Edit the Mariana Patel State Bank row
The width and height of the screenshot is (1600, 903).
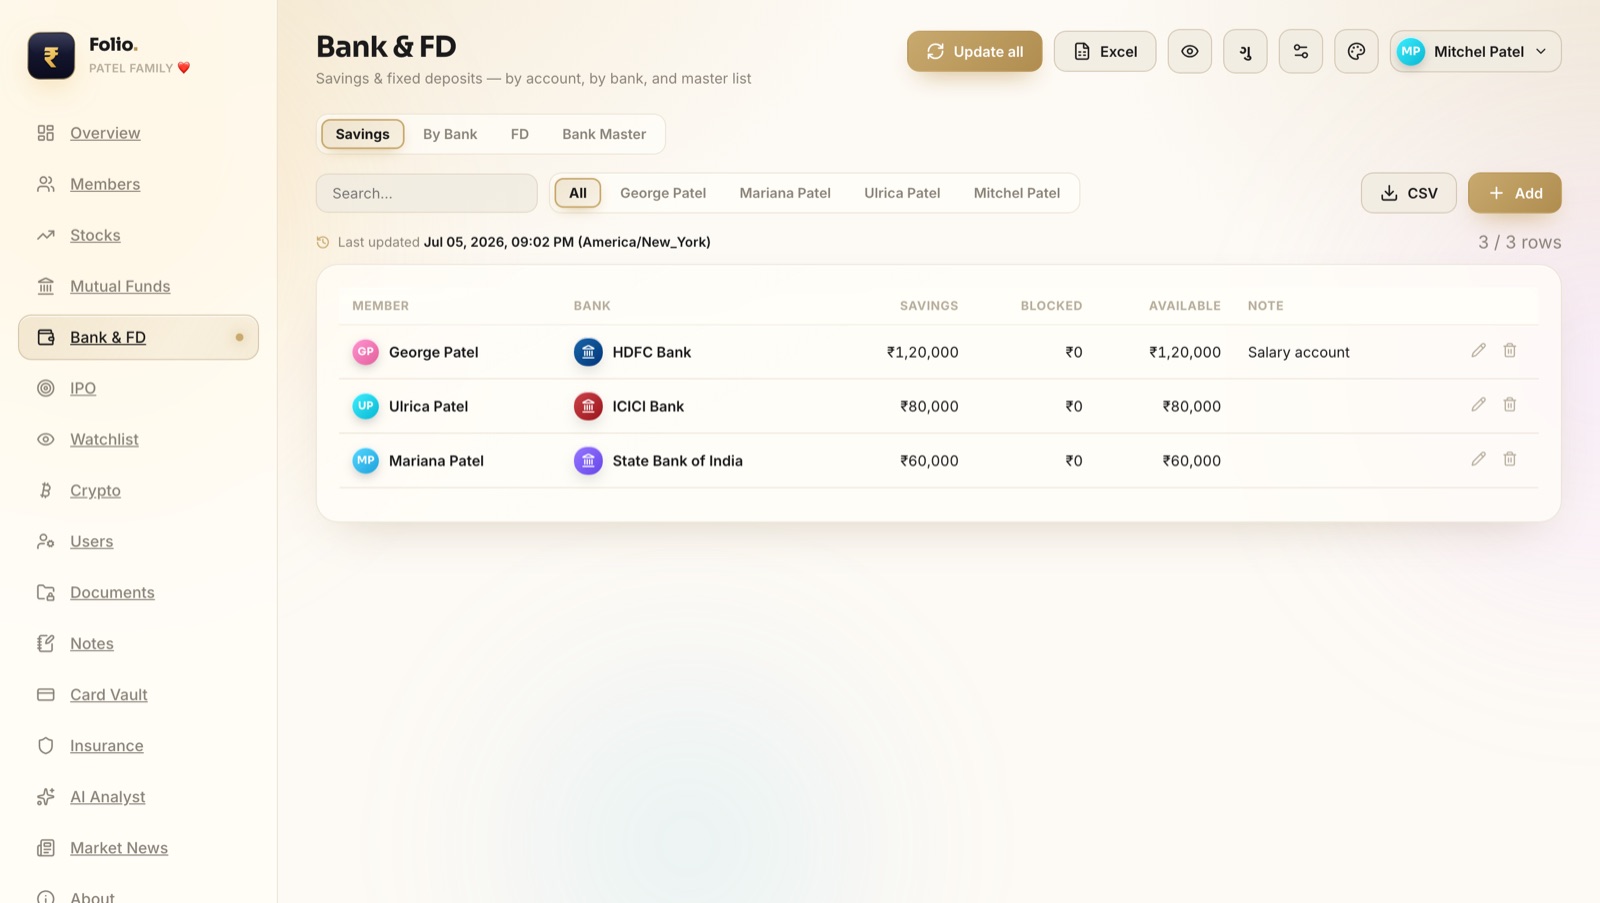point(1478,458)
